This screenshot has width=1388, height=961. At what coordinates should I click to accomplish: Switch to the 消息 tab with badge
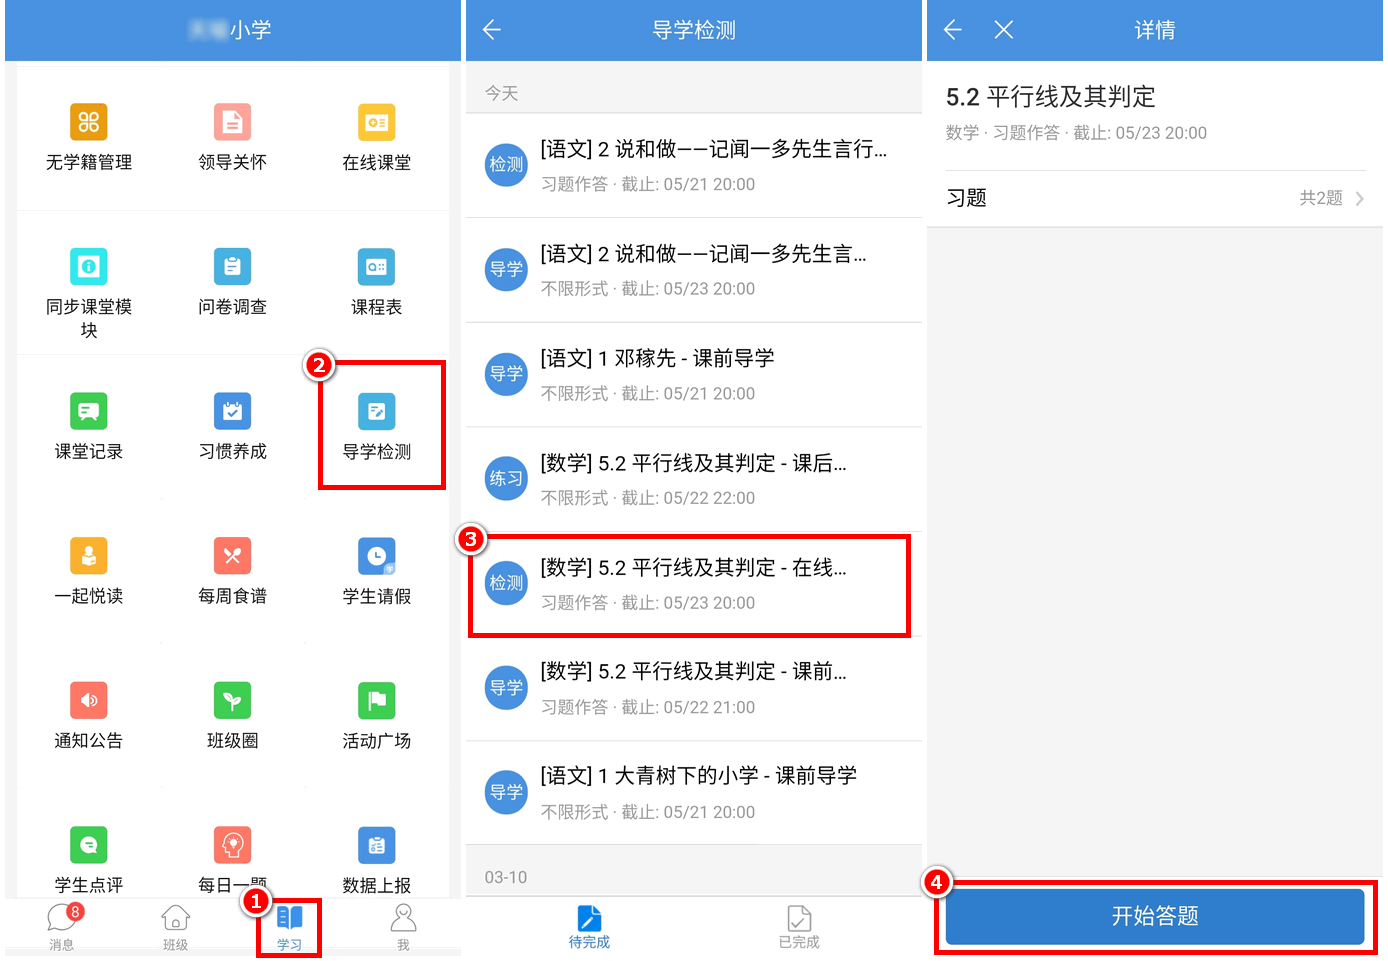[62, 927]
